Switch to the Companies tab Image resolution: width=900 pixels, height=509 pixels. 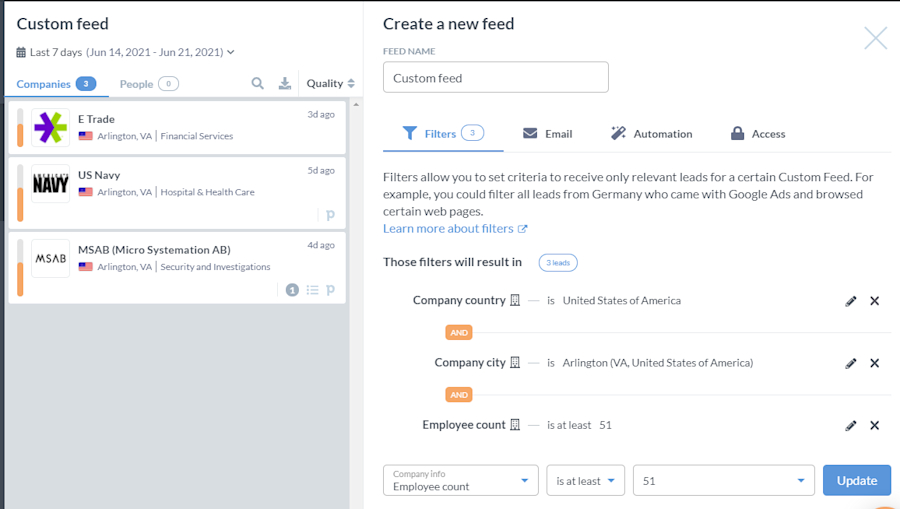(56, 84)
